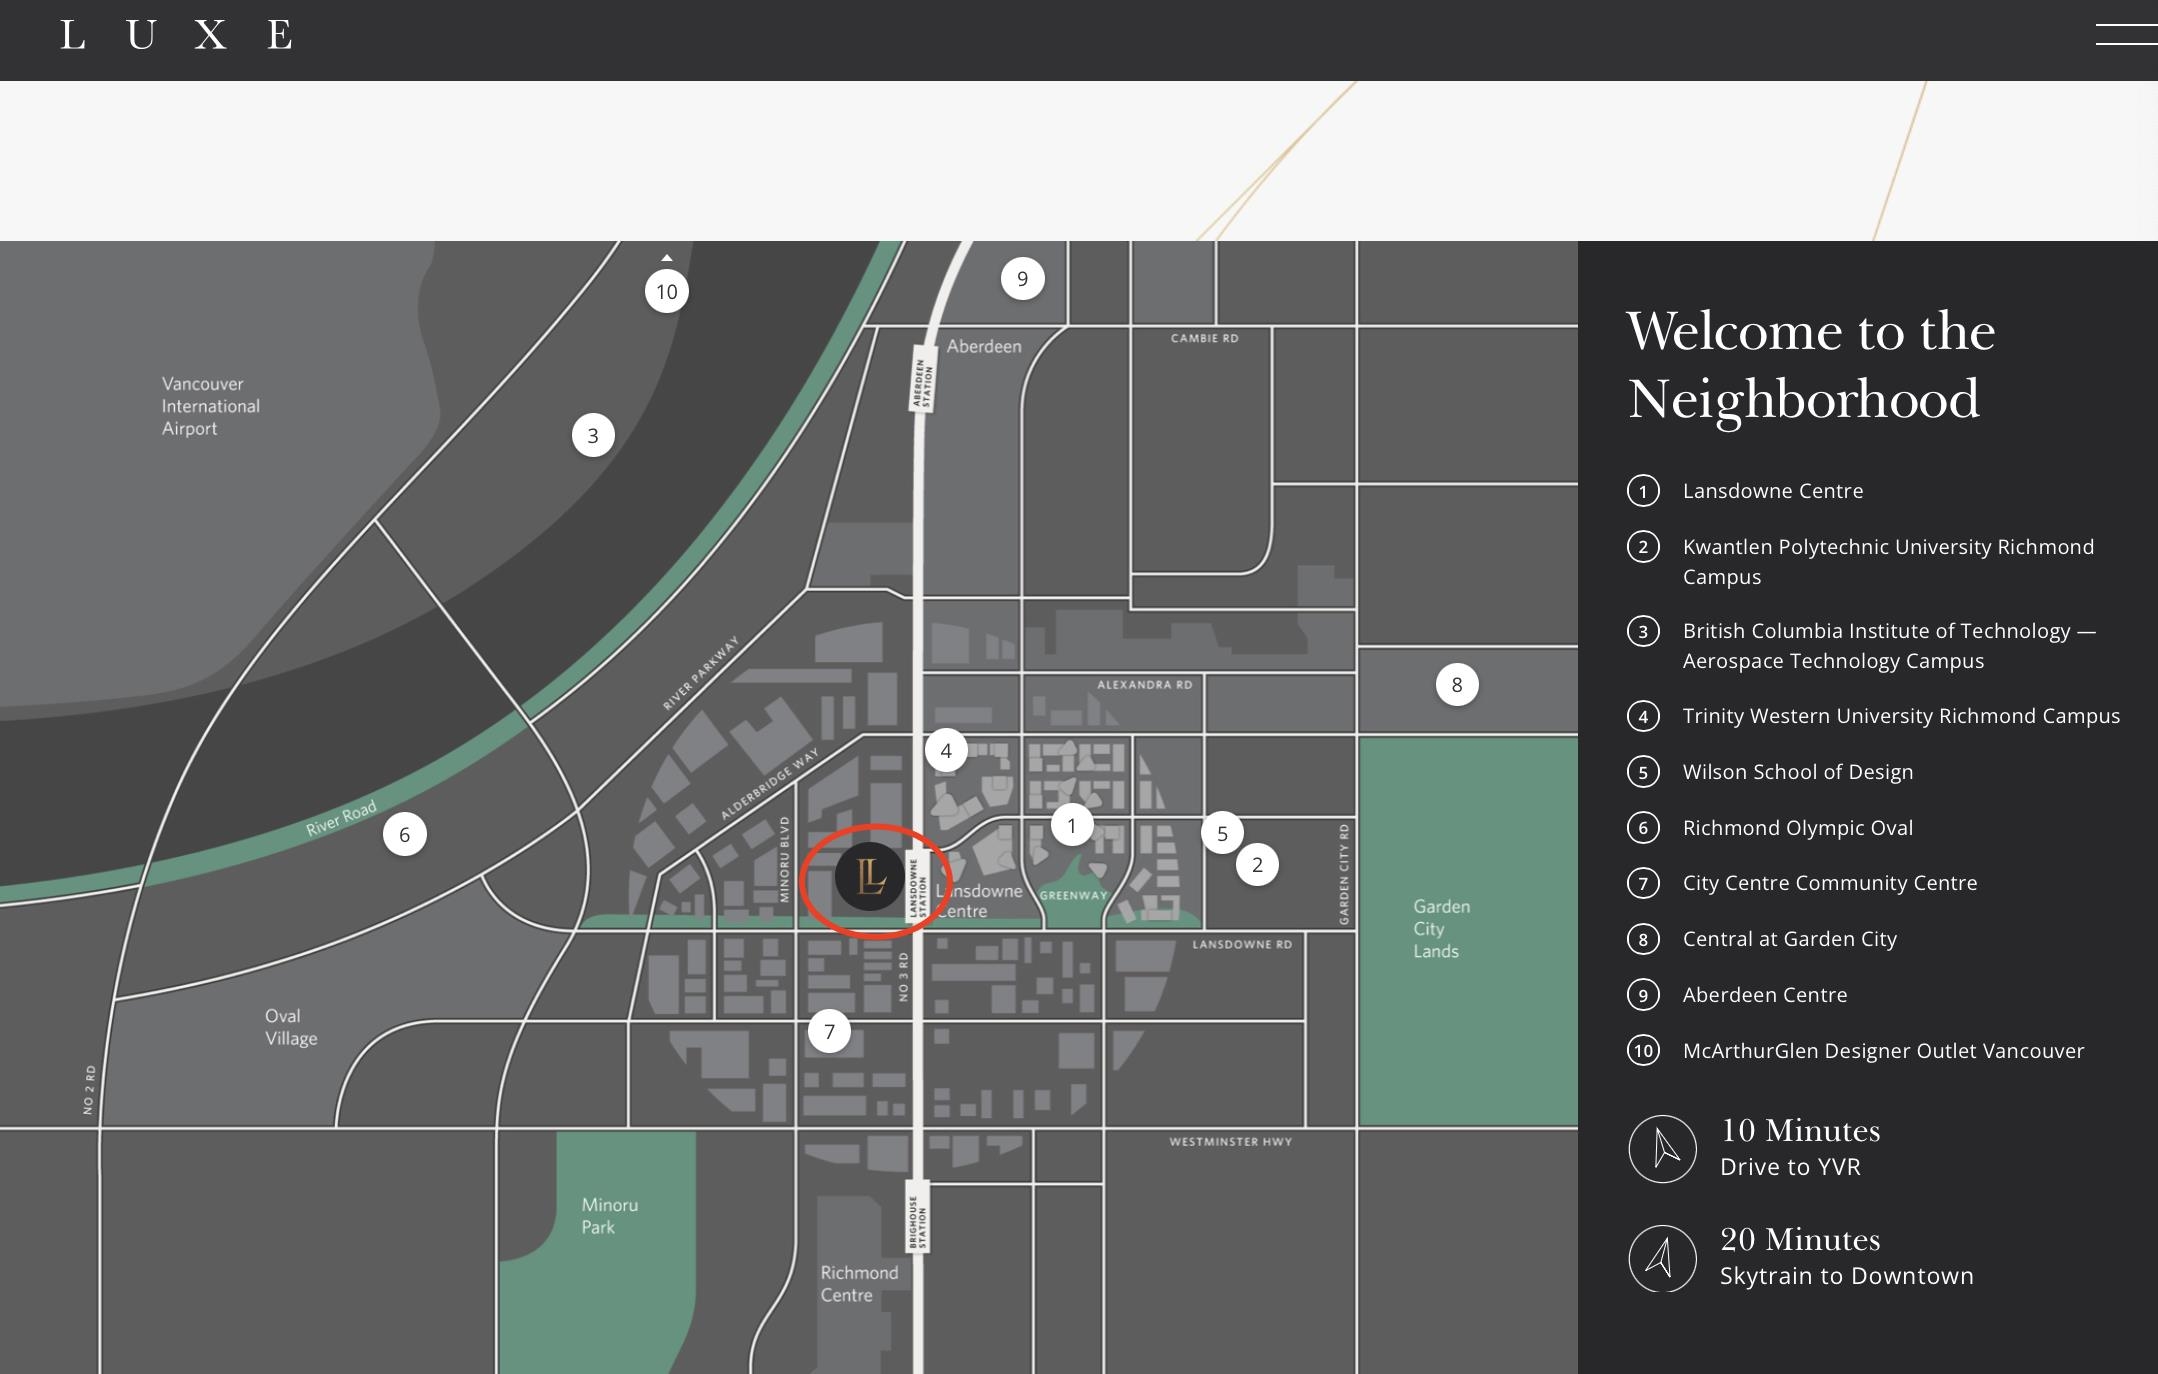2158x1374 pixels.
Task: Click the No 3 Rd road label
Action: [x=903, y=976]
